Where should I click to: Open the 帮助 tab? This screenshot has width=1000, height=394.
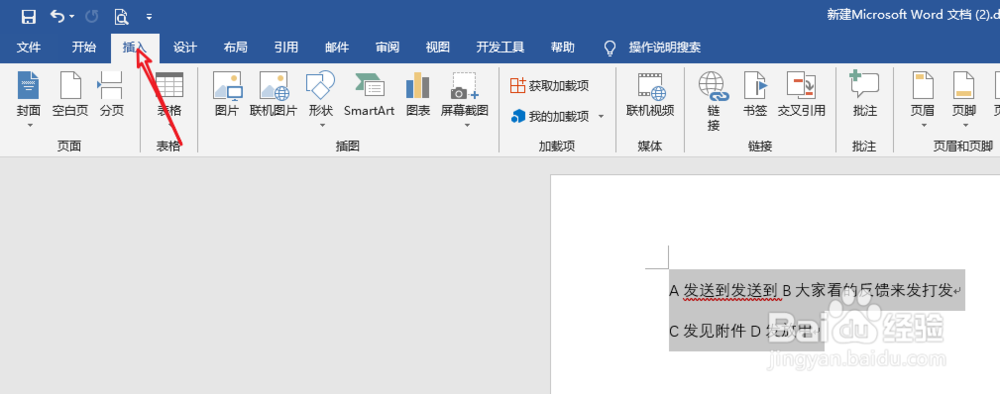pyautogui.click(x=562, y=47)
